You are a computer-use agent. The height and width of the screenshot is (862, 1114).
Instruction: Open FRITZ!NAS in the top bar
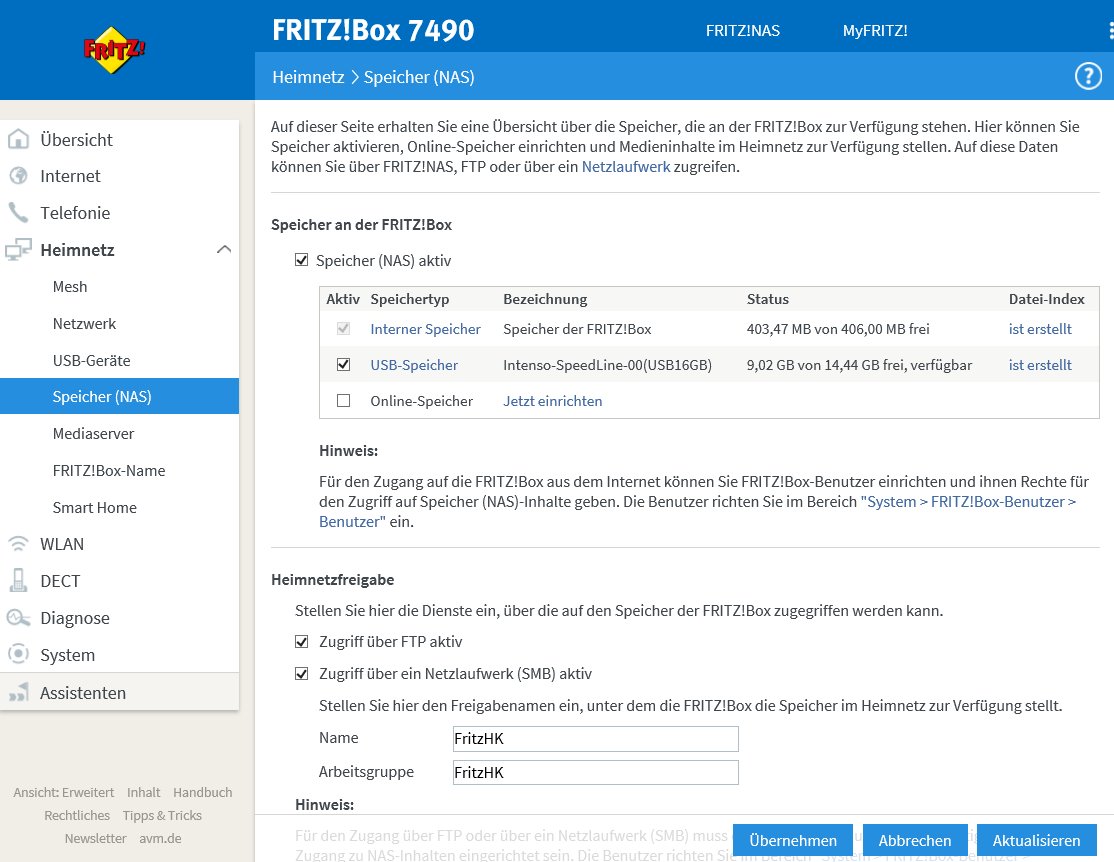742,31
